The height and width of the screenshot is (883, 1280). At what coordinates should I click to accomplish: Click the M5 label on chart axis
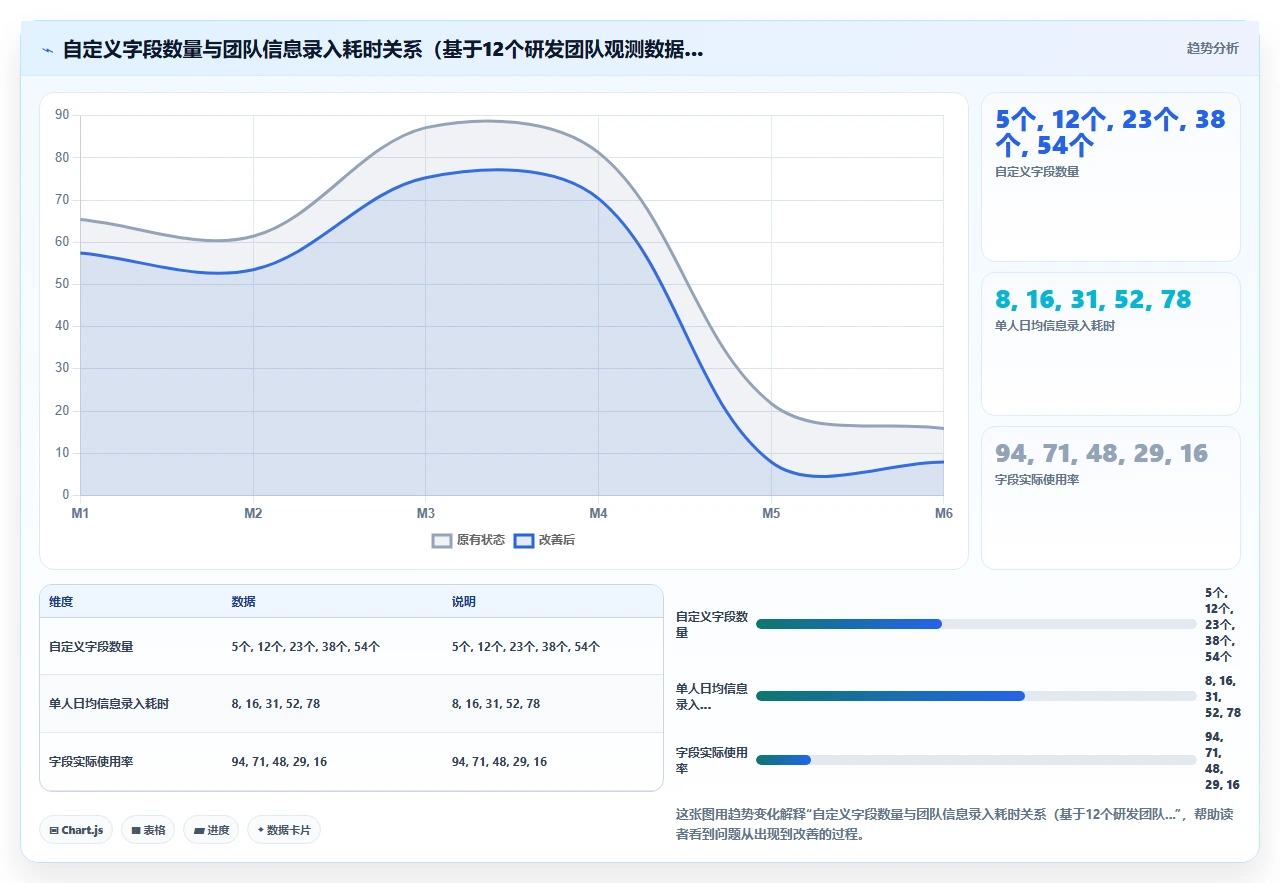coord(771,514)
